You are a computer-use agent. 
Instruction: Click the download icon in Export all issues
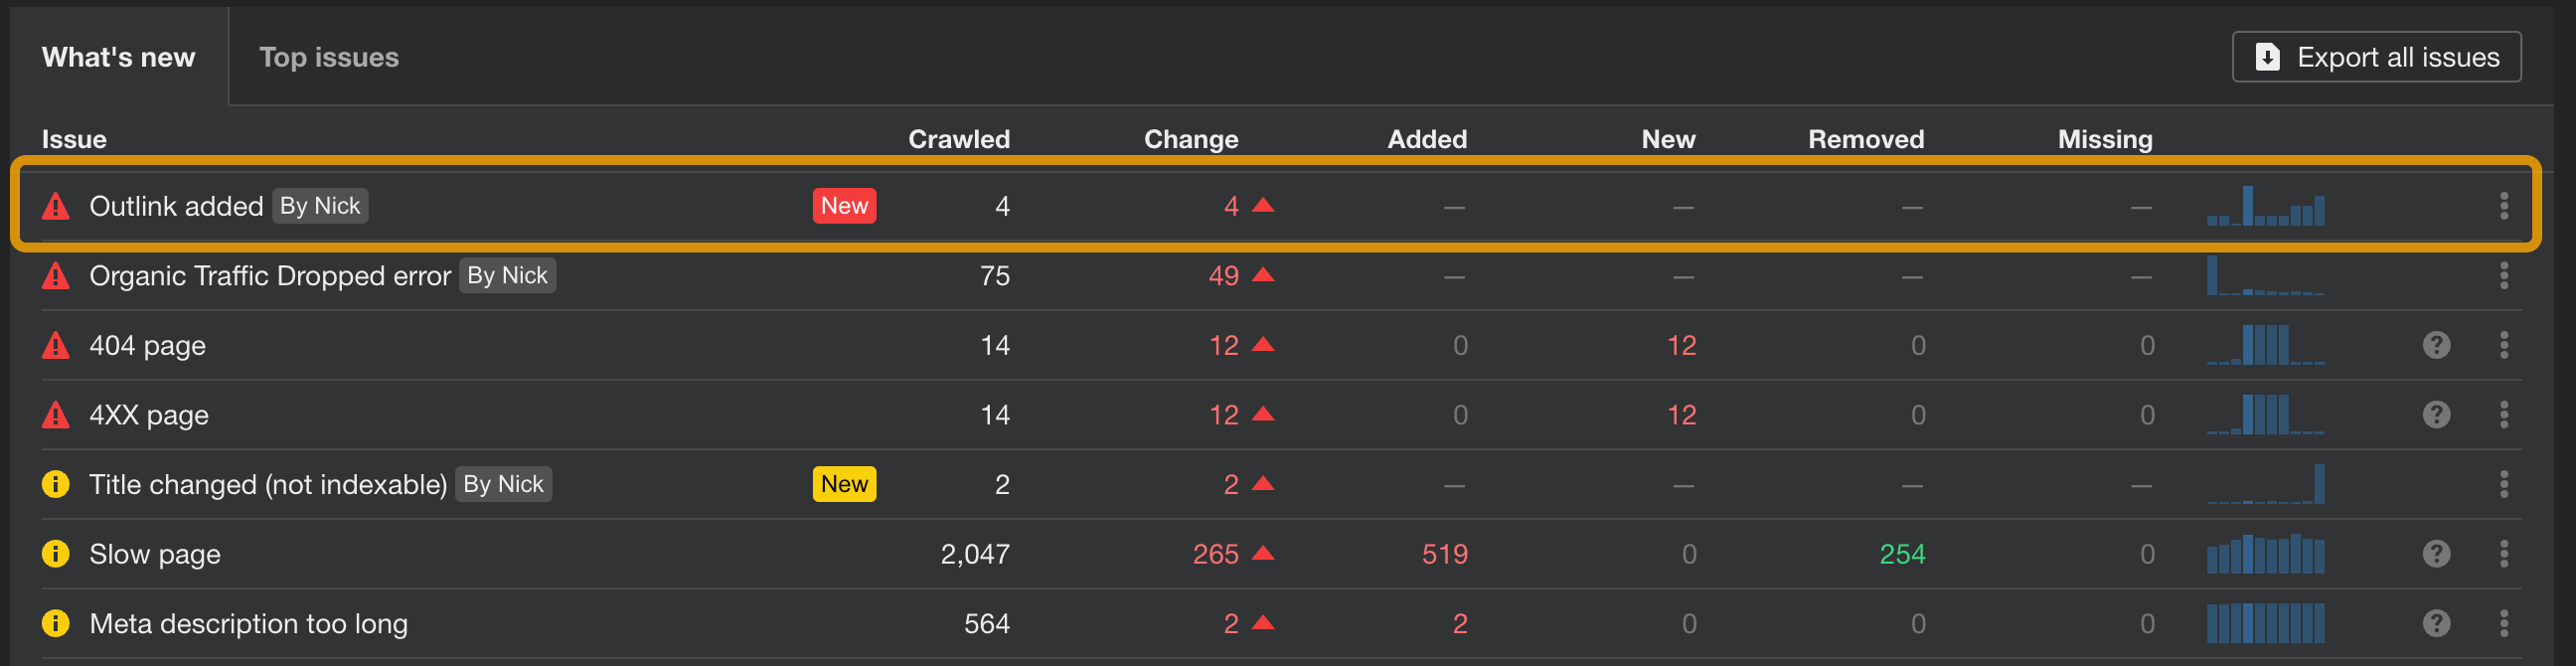pos(2268,57)
